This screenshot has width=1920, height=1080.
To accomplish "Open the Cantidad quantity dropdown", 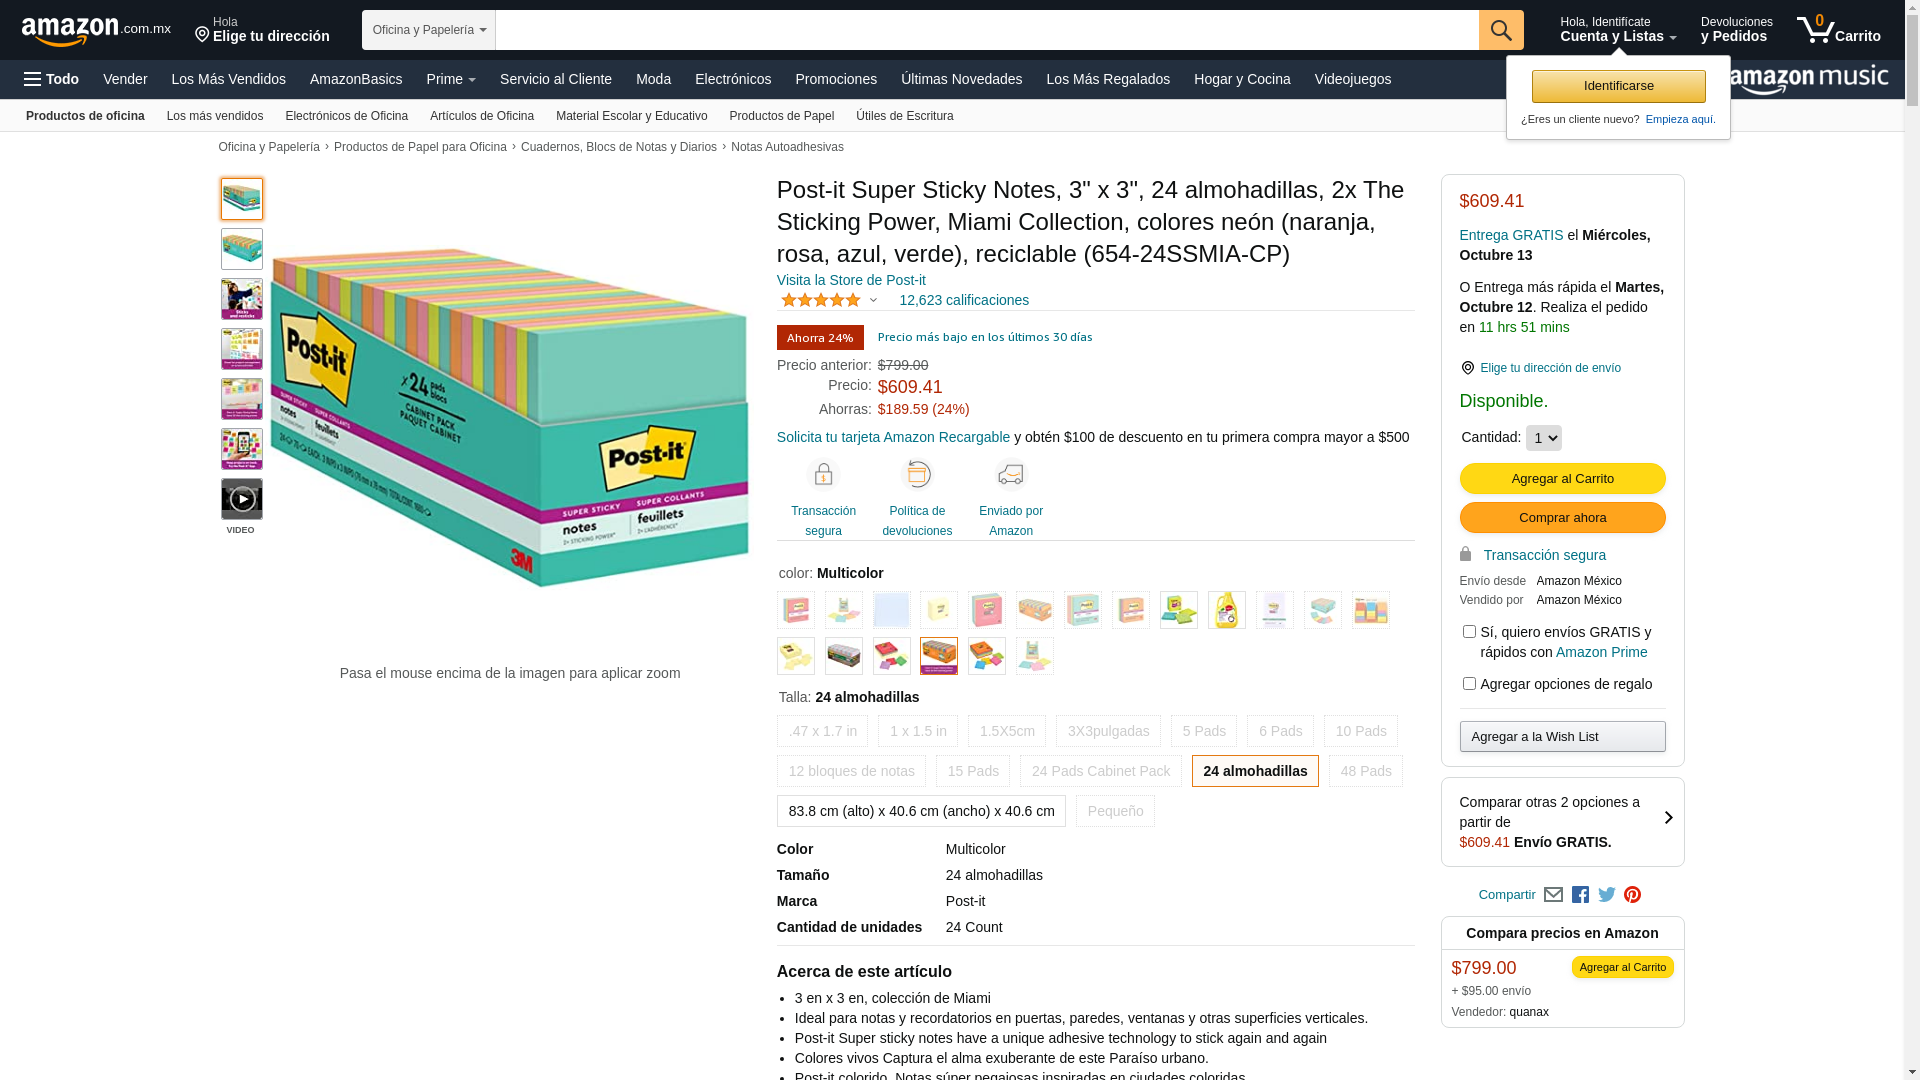I will point(1543,438).
